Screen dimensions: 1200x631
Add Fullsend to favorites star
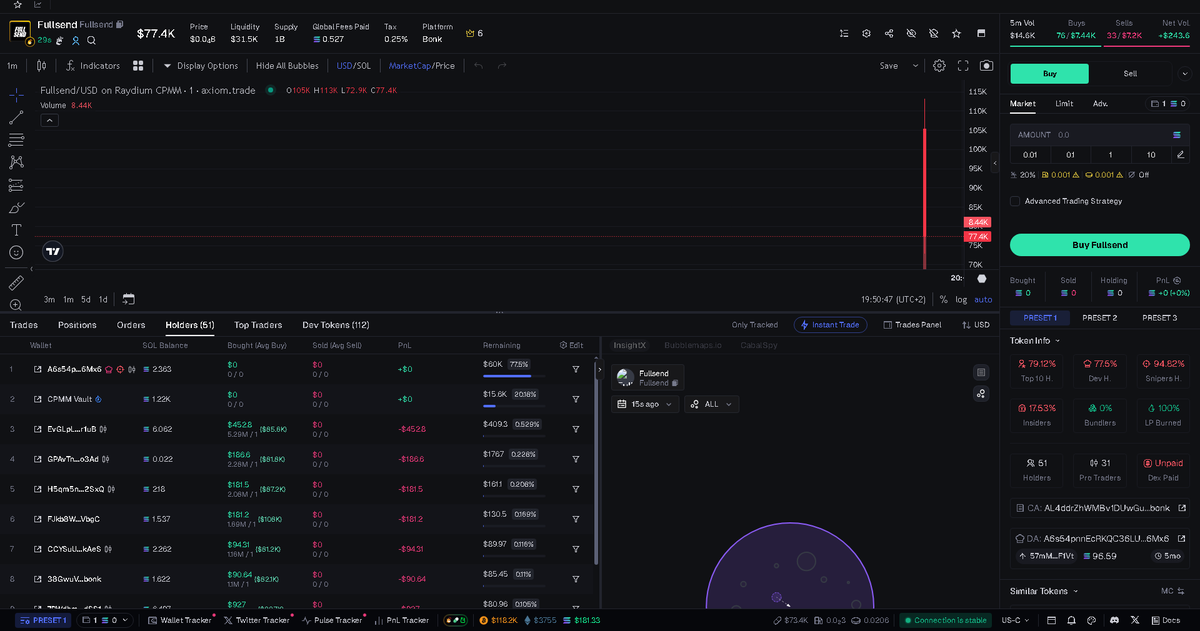coord(956,33)
